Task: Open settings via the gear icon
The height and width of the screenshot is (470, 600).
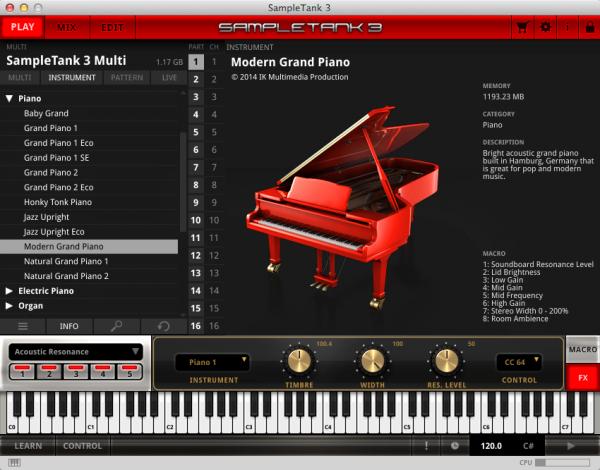Action: 545,27
